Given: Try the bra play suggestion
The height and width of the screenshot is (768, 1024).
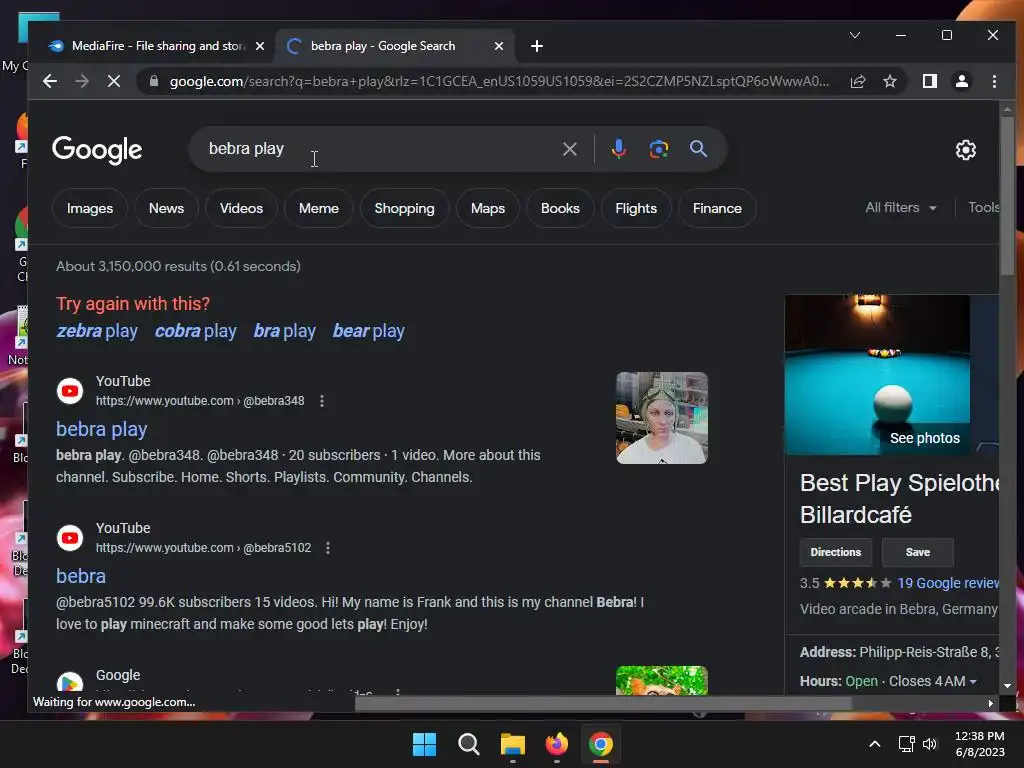Looking at the screenshot, I should pyautogui.click(x=284, y=331).
